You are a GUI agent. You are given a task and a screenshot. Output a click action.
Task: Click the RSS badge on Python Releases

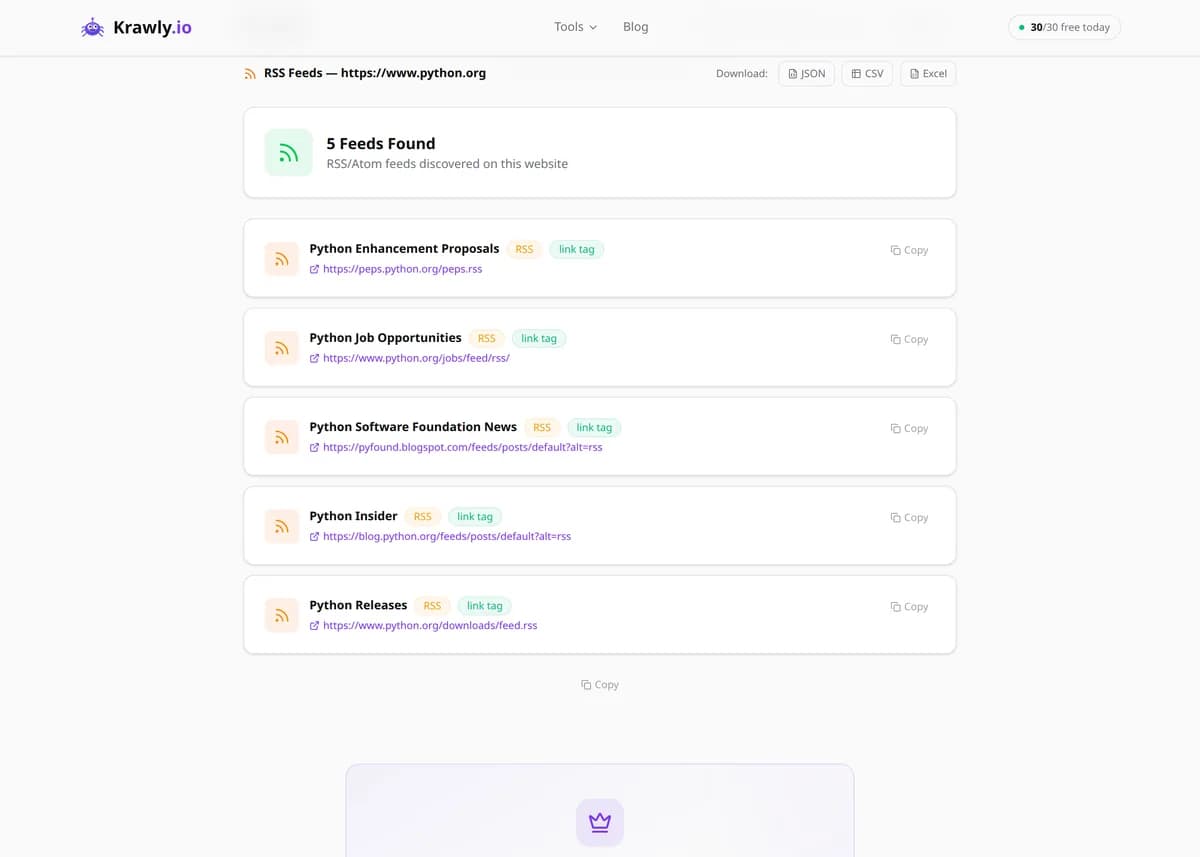(432, 605)
